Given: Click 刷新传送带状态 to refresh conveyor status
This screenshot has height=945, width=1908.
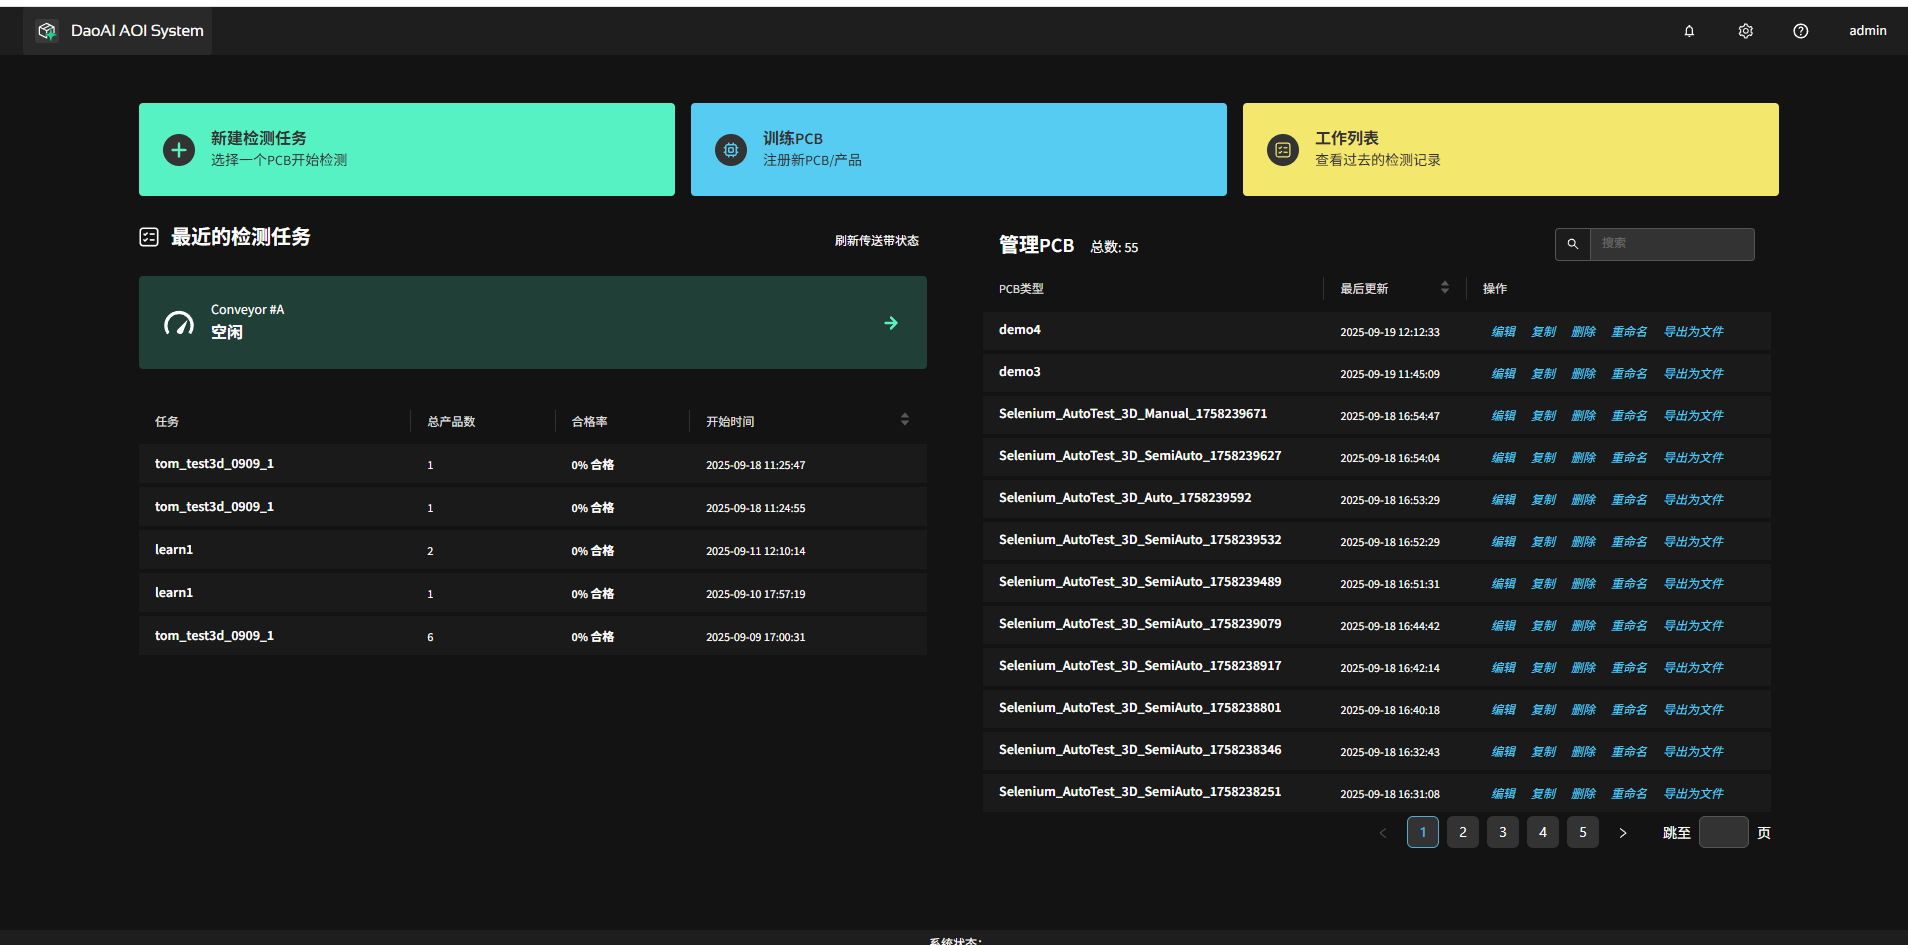Looking at the screenshot, I should 876,241.
